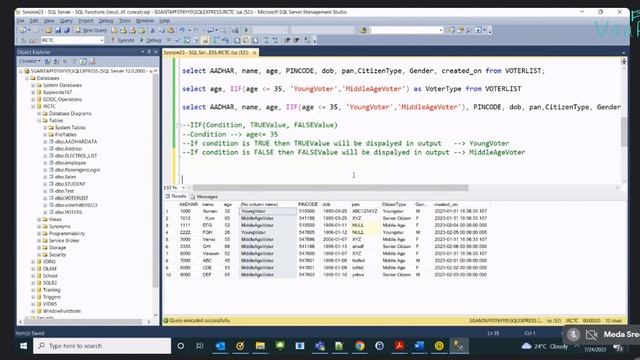
Task: Open File Explorer from taskbar
Action: [260, 346]
